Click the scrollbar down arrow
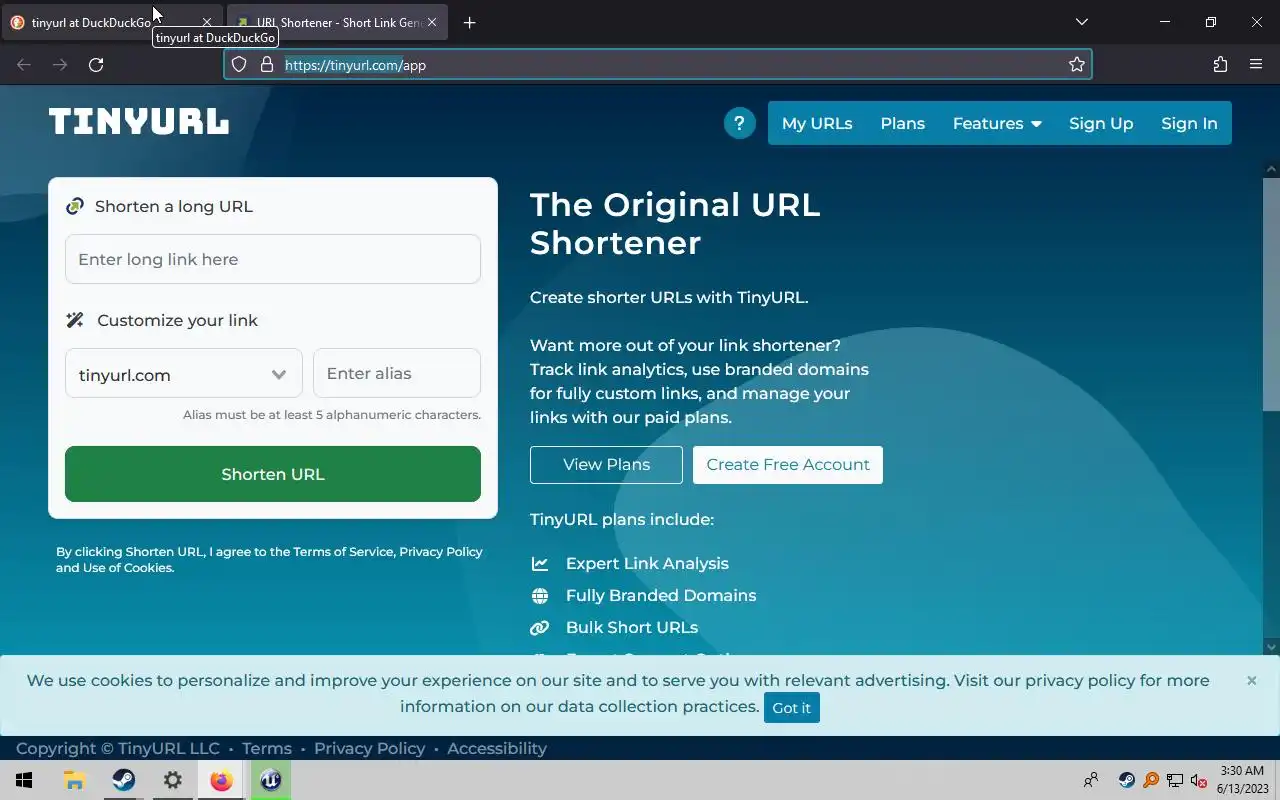Image resolution: width=1280 pixels, height=800 pixels. [1271, 647]
